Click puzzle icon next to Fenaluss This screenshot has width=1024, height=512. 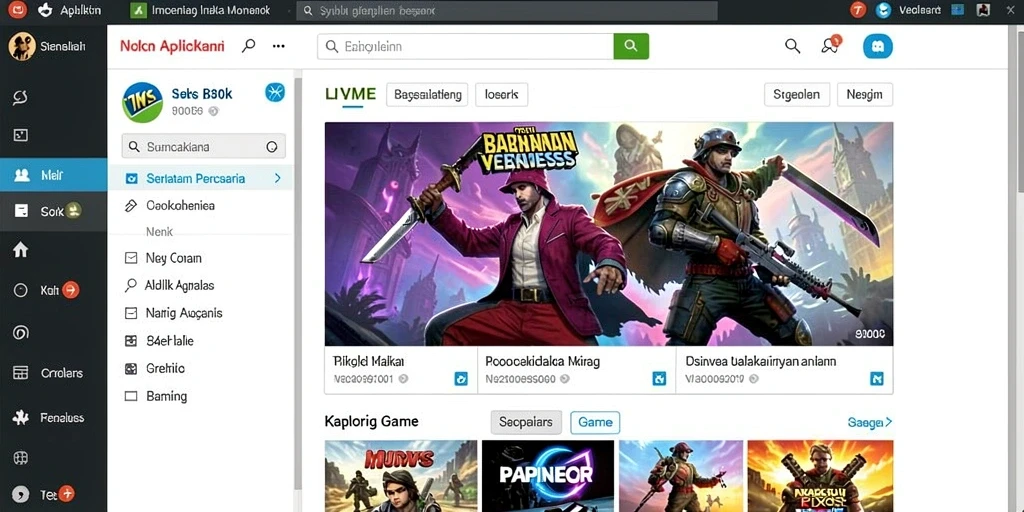21,418
